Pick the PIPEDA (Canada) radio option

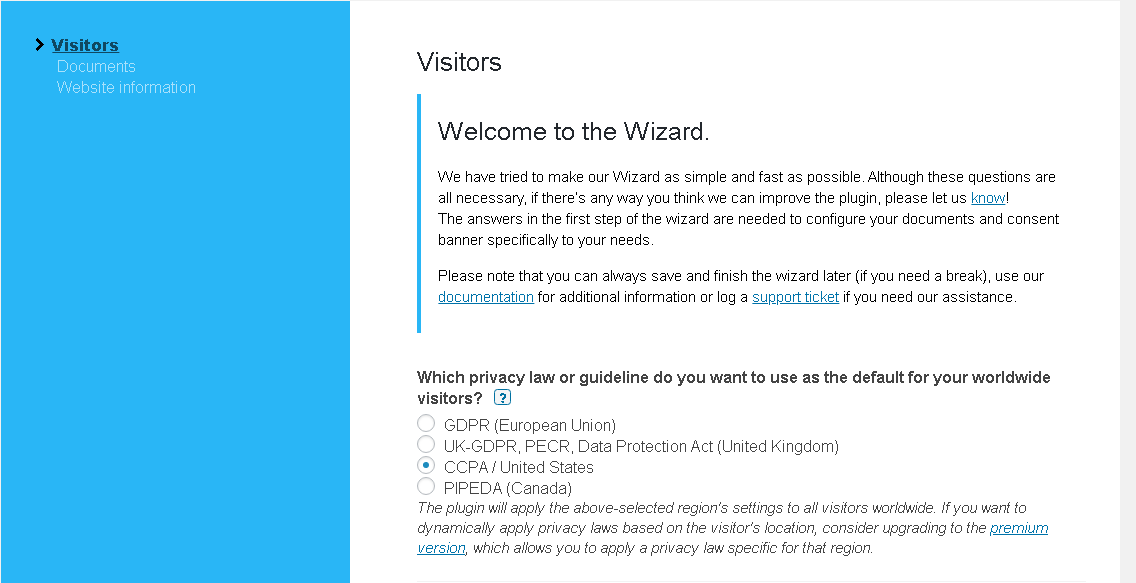pos(426,486)
